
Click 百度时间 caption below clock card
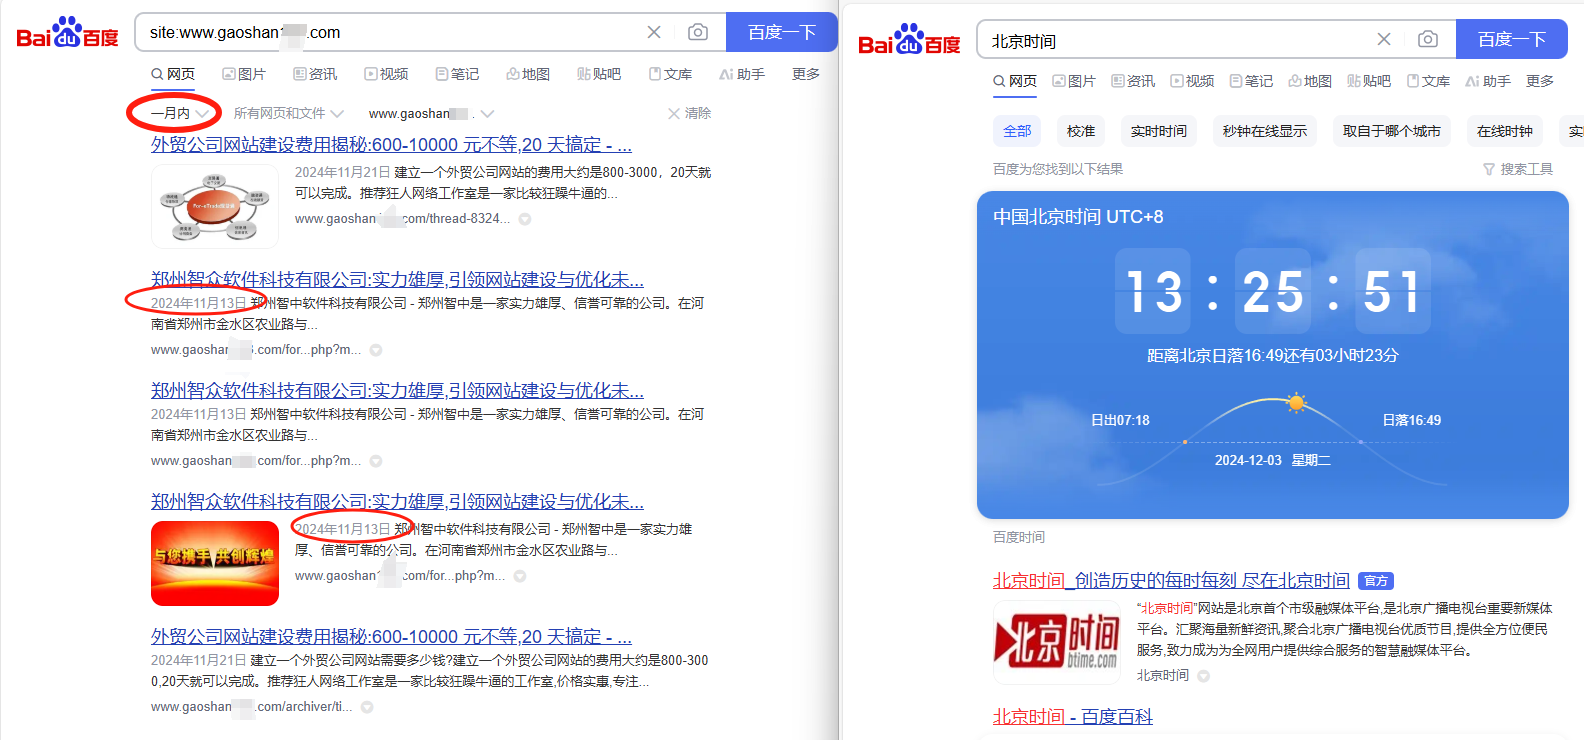1019,537
